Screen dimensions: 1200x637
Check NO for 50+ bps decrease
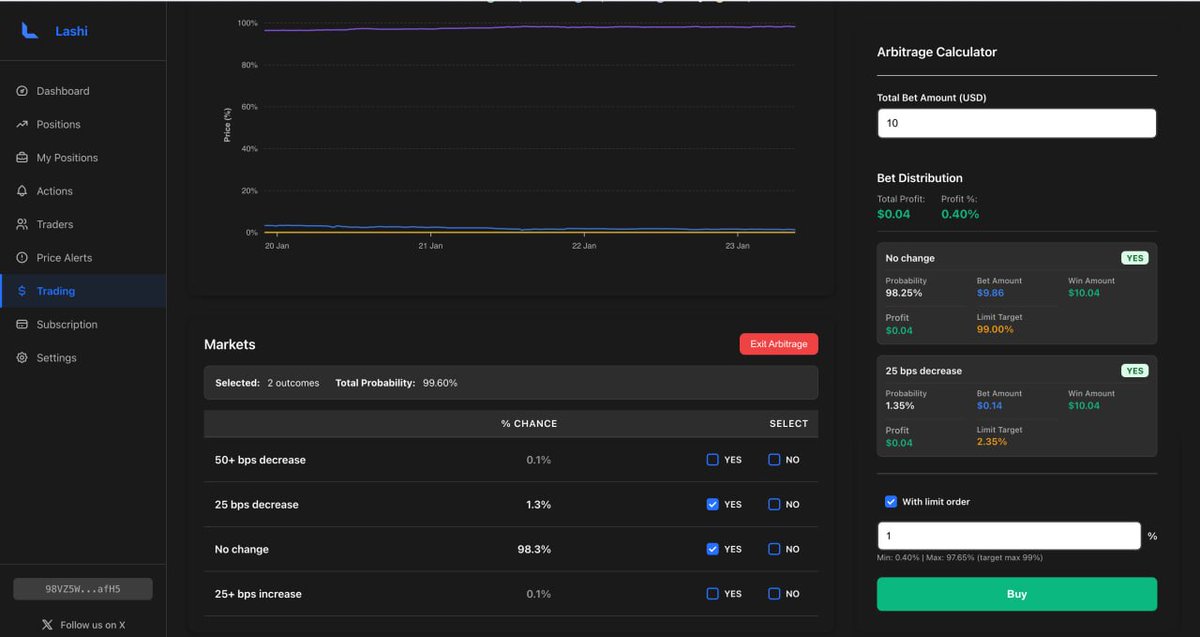[x=774, y=460]
